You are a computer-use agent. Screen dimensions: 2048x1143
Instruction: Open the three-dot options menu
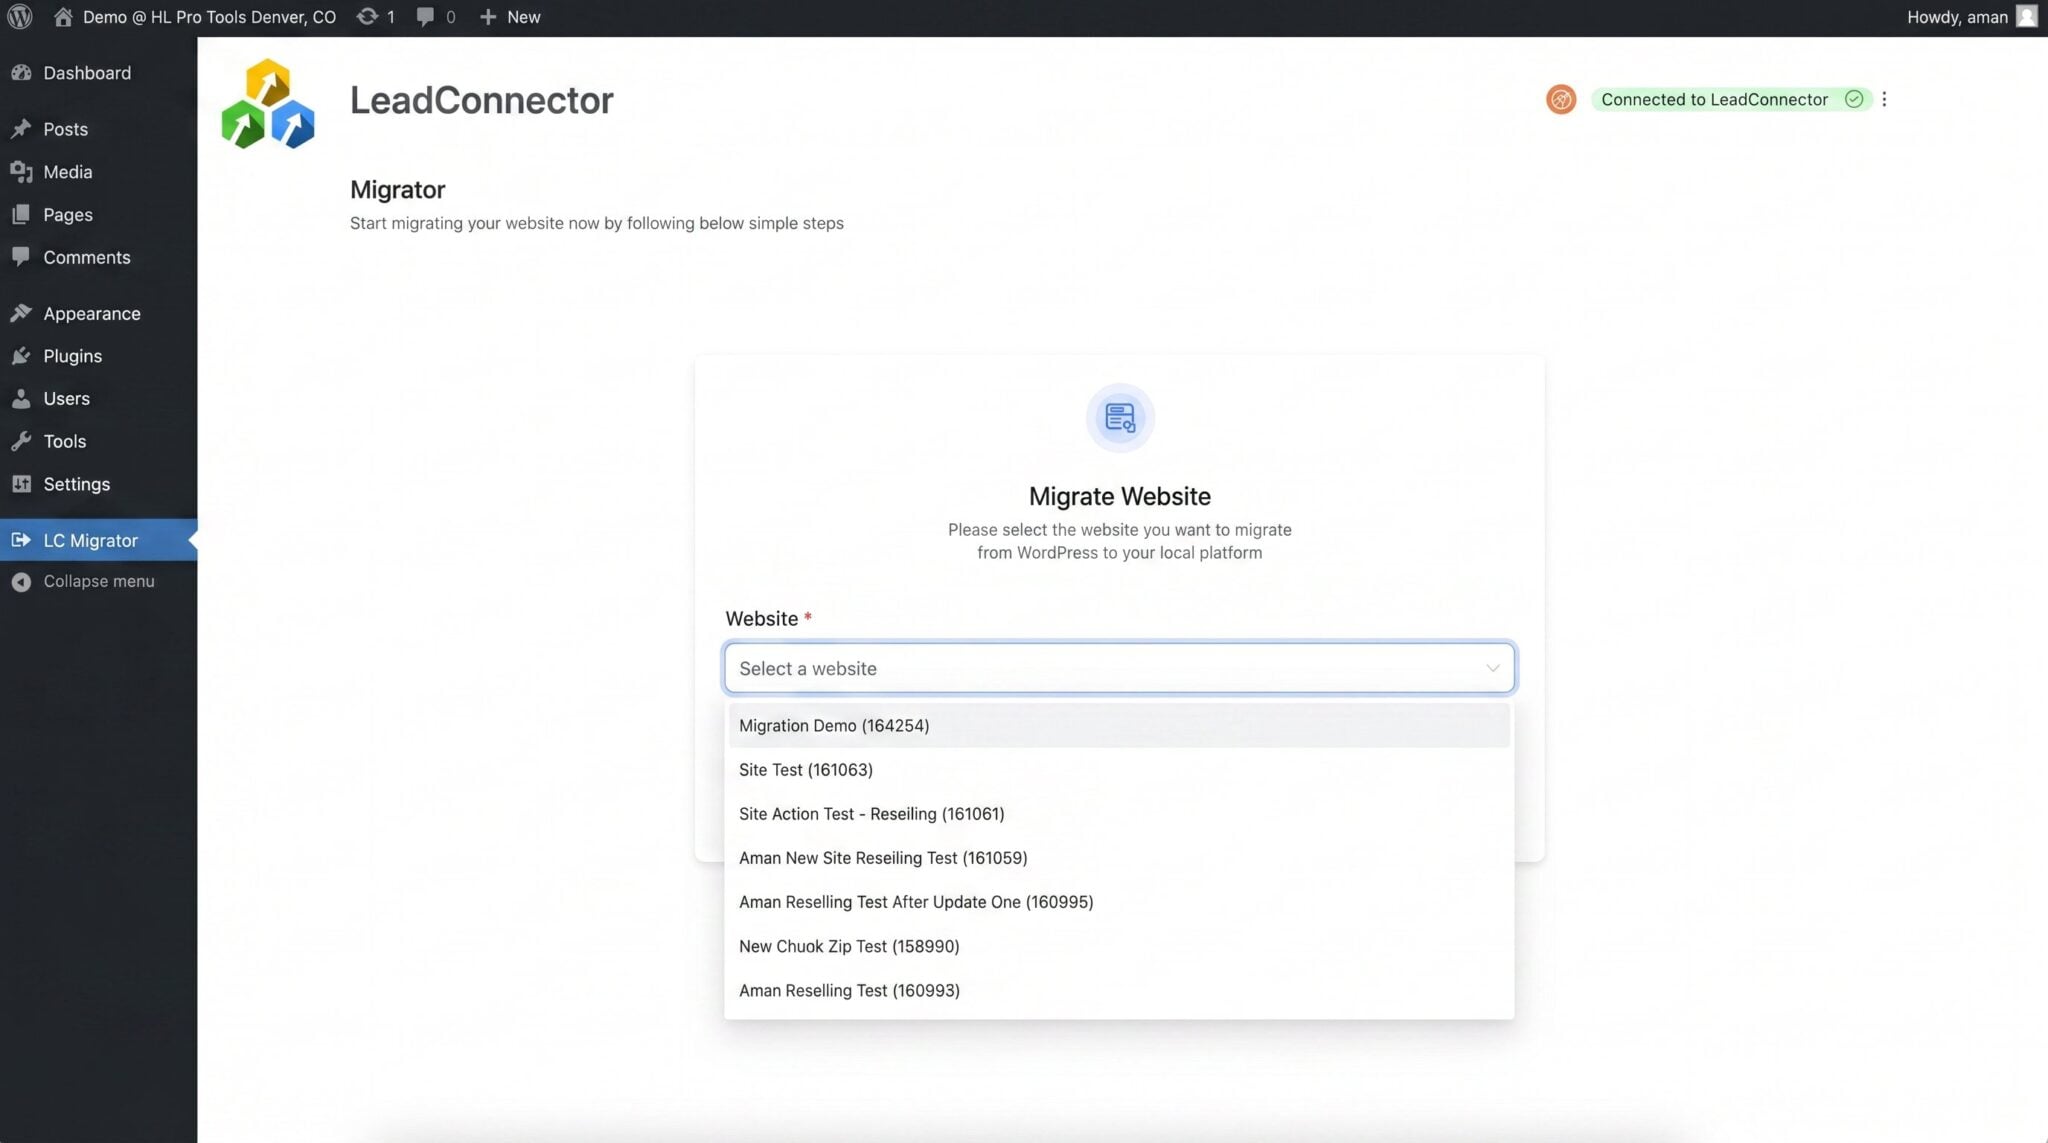tap(1884, 99)
